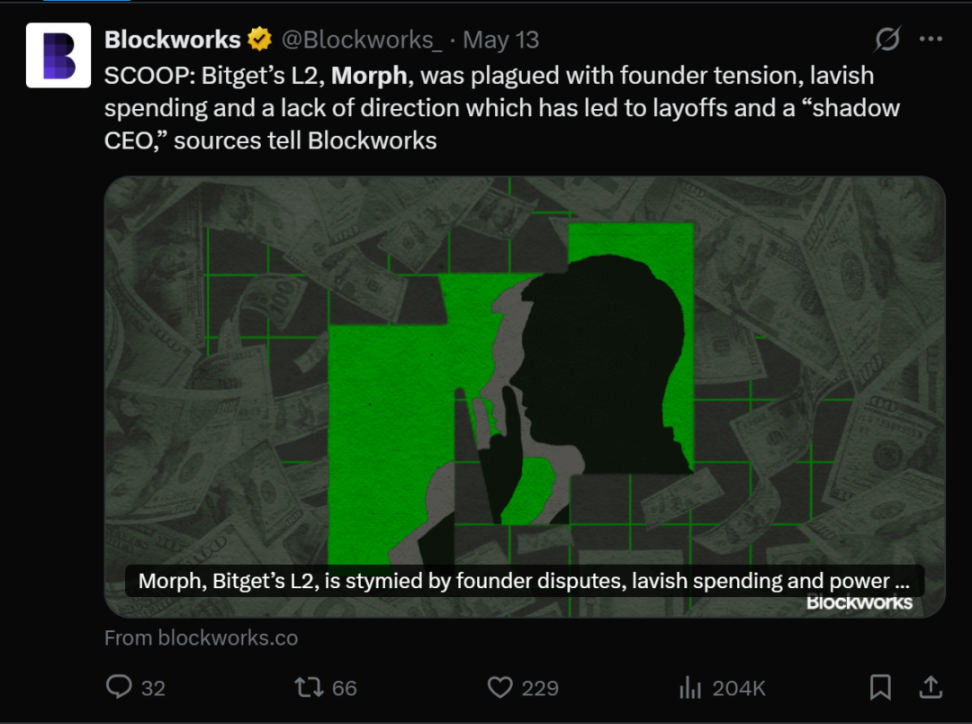The height and width of the screenshot is (724, 972).
Task: Click the share upload arrow icon
Action: click(x=930, y=687)
